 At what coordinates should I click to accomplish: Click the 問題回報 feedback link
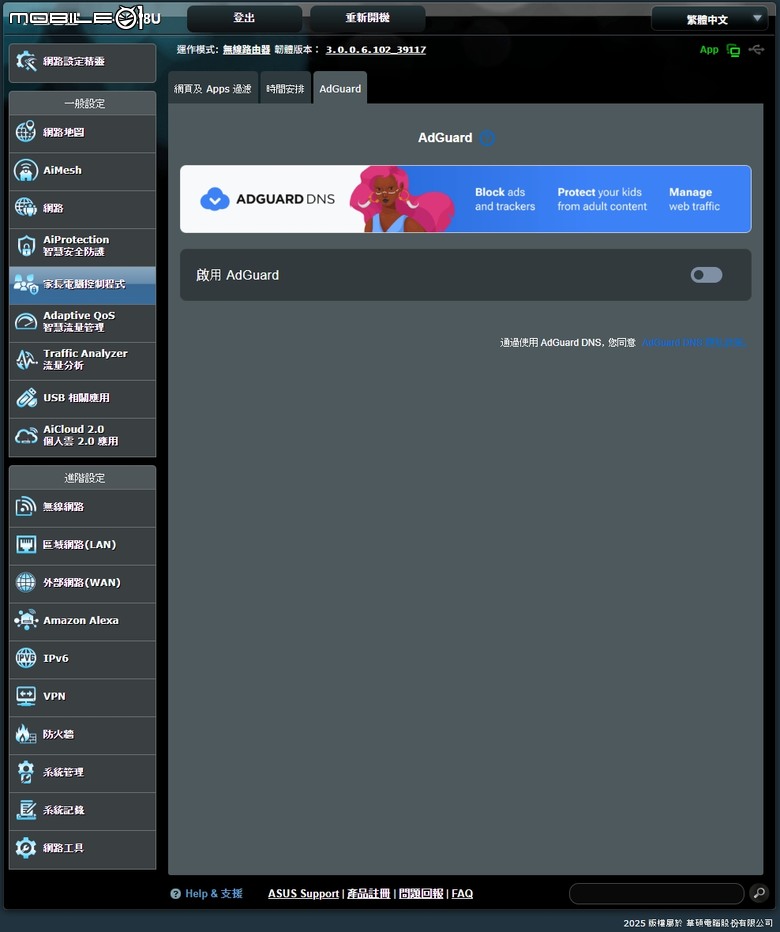421,893
